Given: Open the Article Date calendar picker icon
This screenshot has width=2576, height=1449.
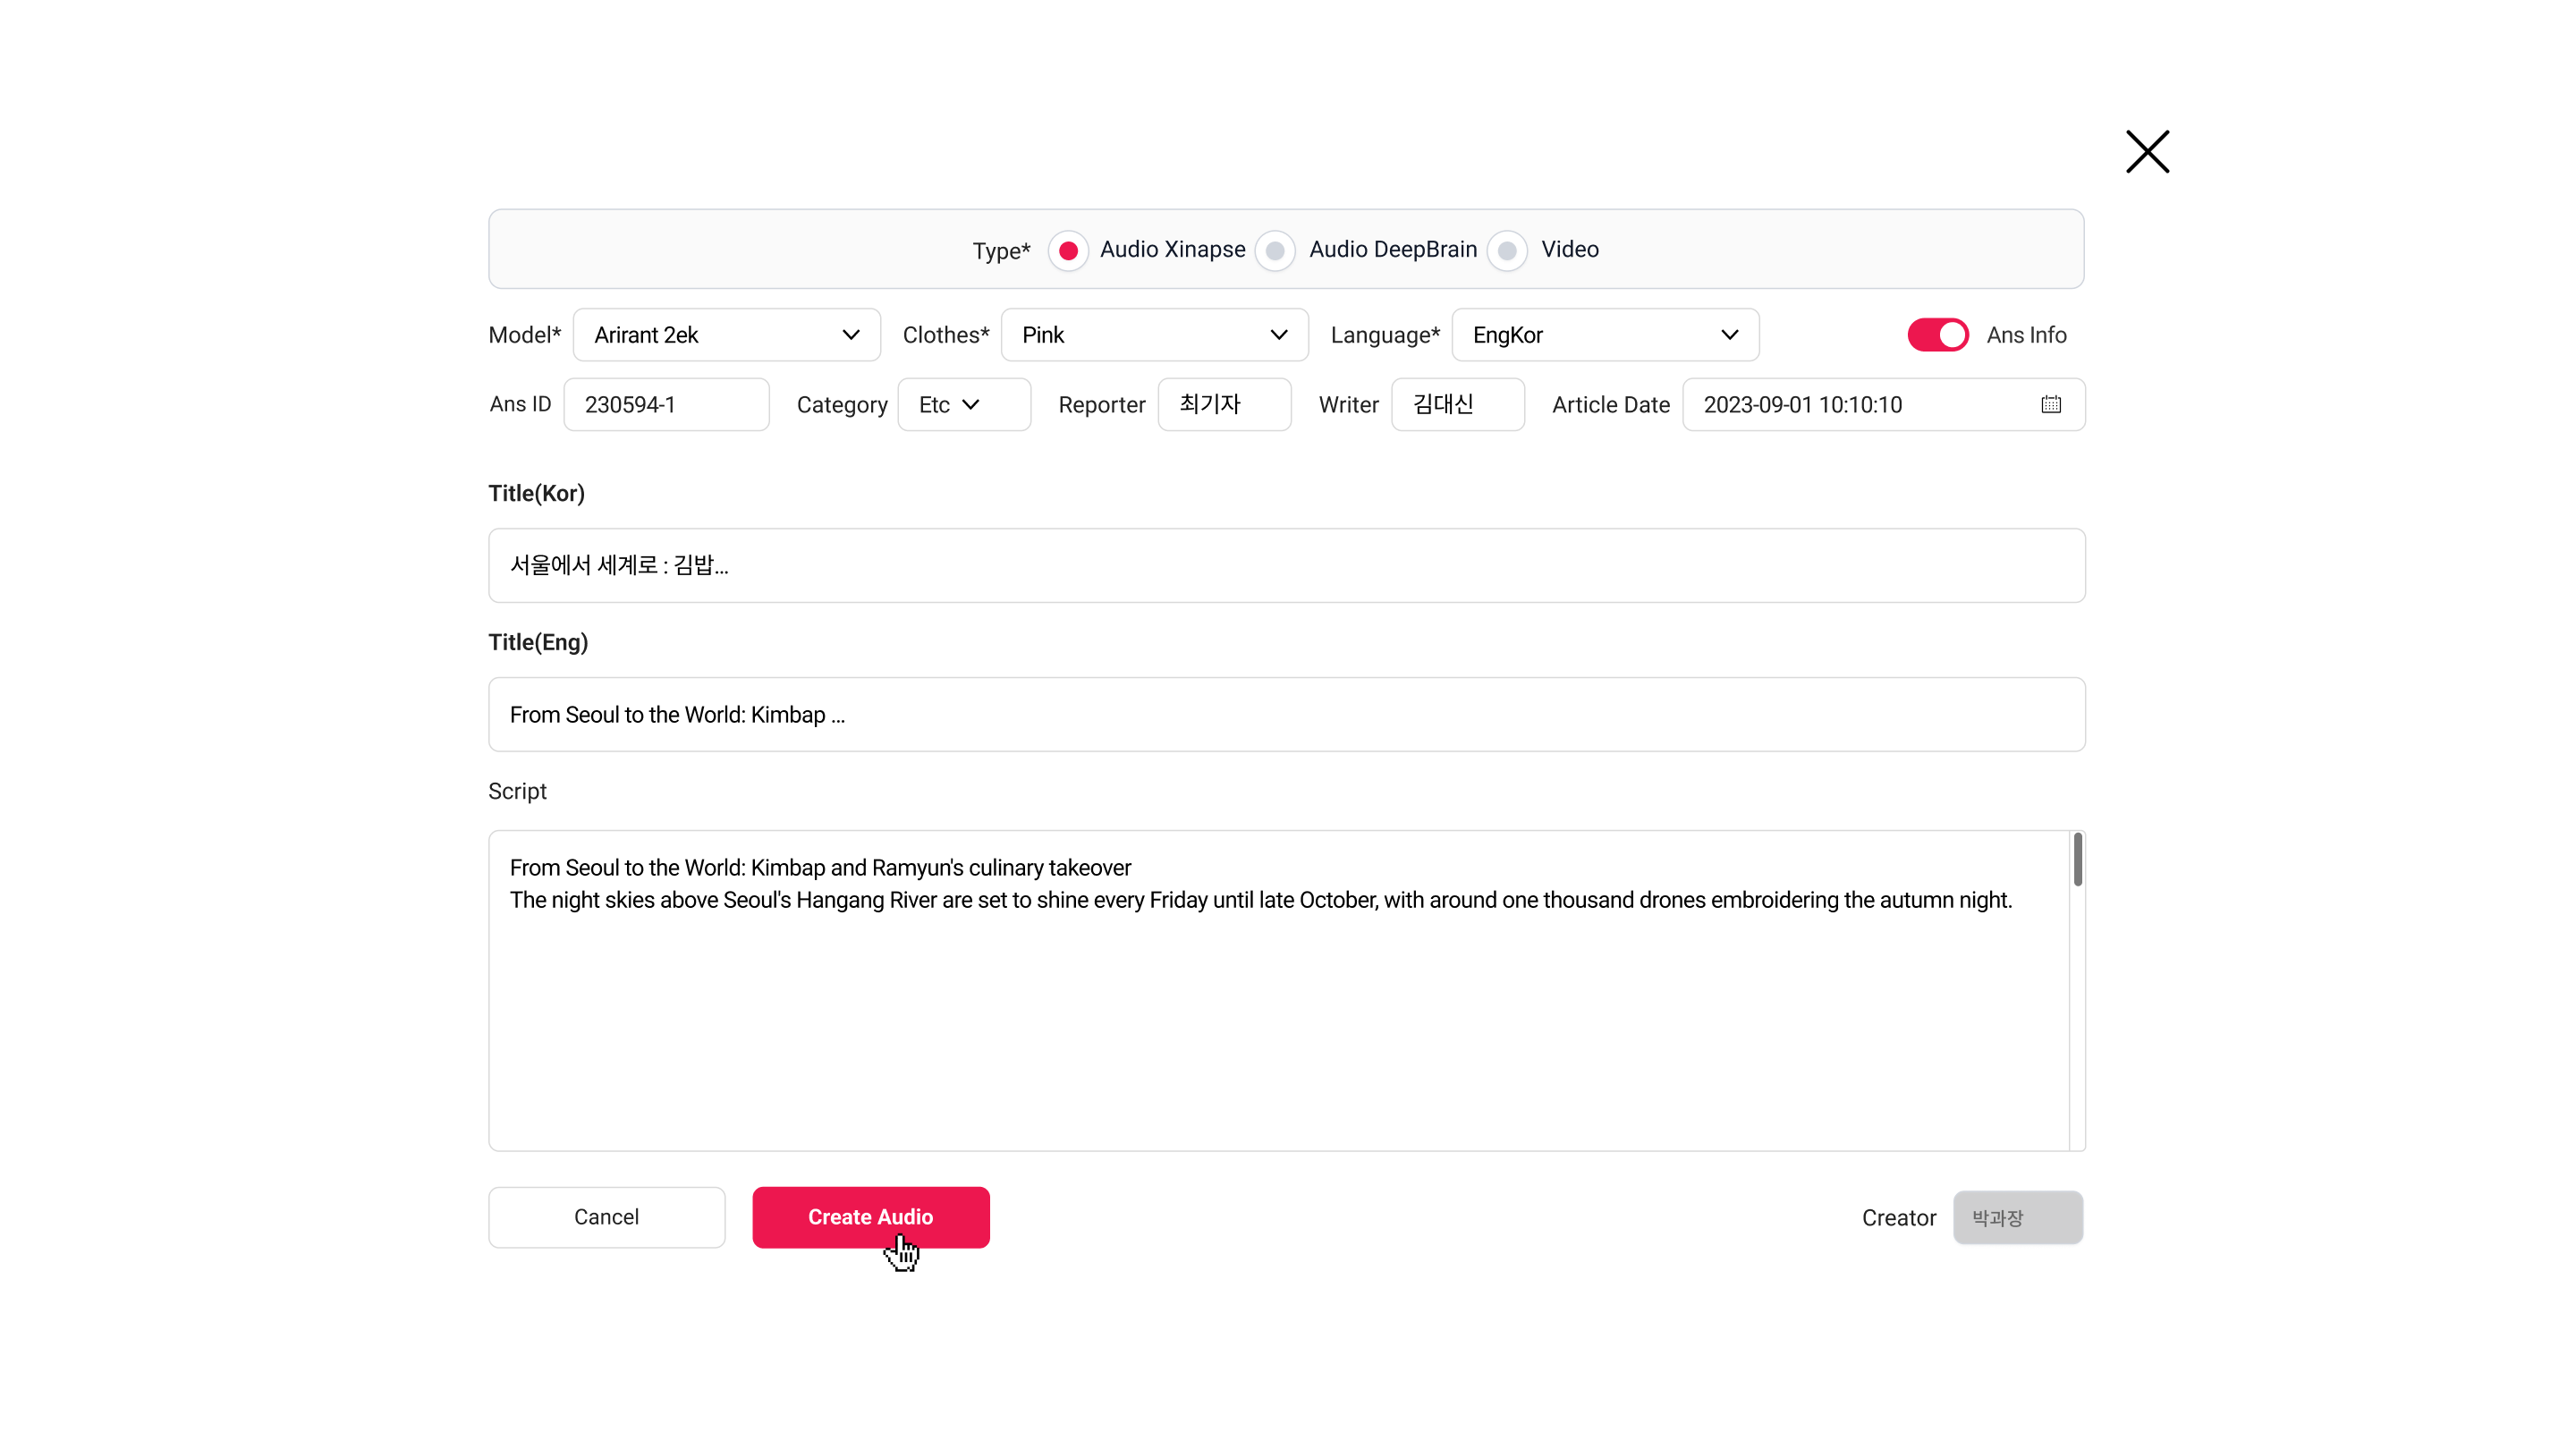Looking at the screenshot, I should (2051, 404).
